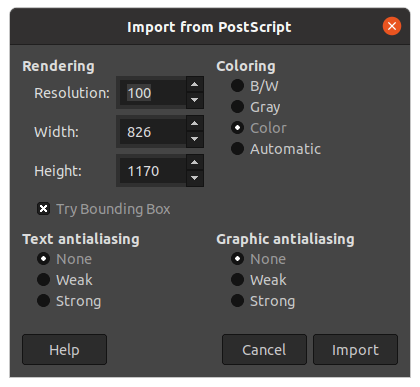Close the Import from PostScript dialog
The height and width of the screenshot is (387, 420).
pos(392,26)
